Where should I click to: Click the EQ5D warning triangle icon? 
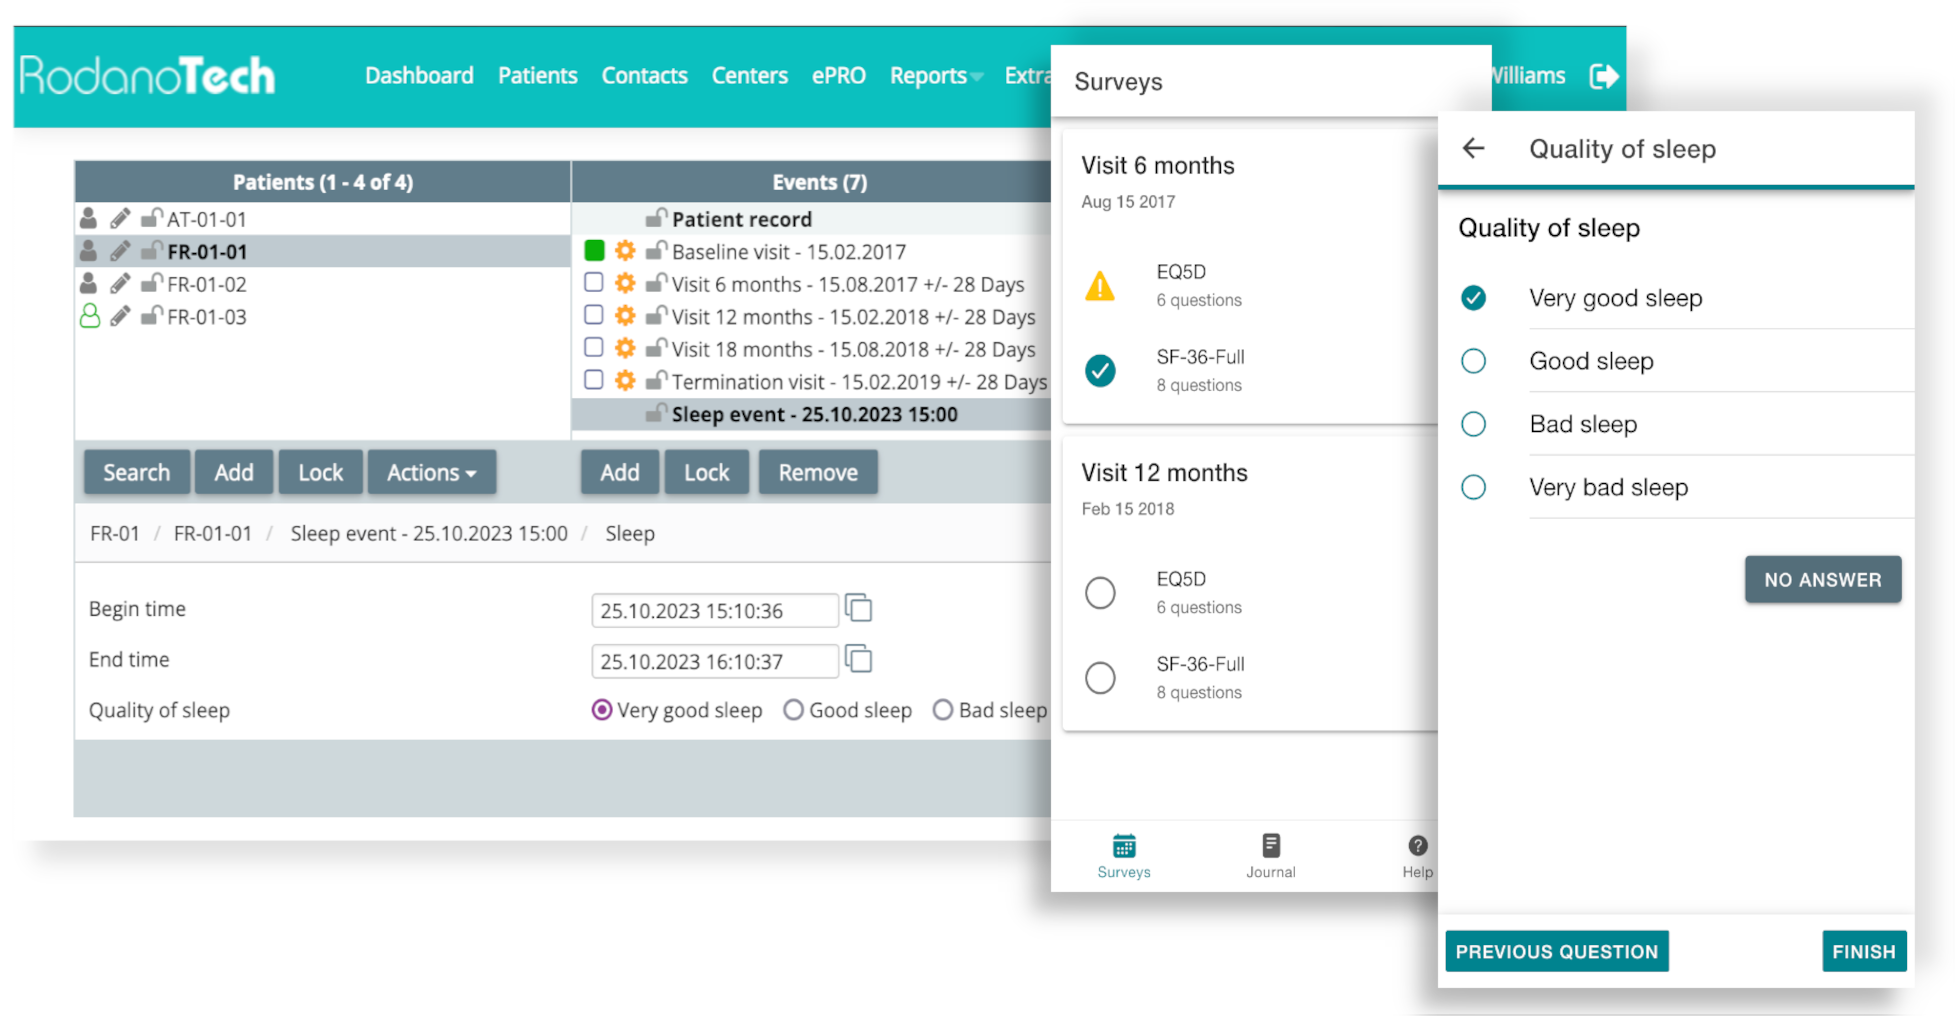(x=1100, y=287)
